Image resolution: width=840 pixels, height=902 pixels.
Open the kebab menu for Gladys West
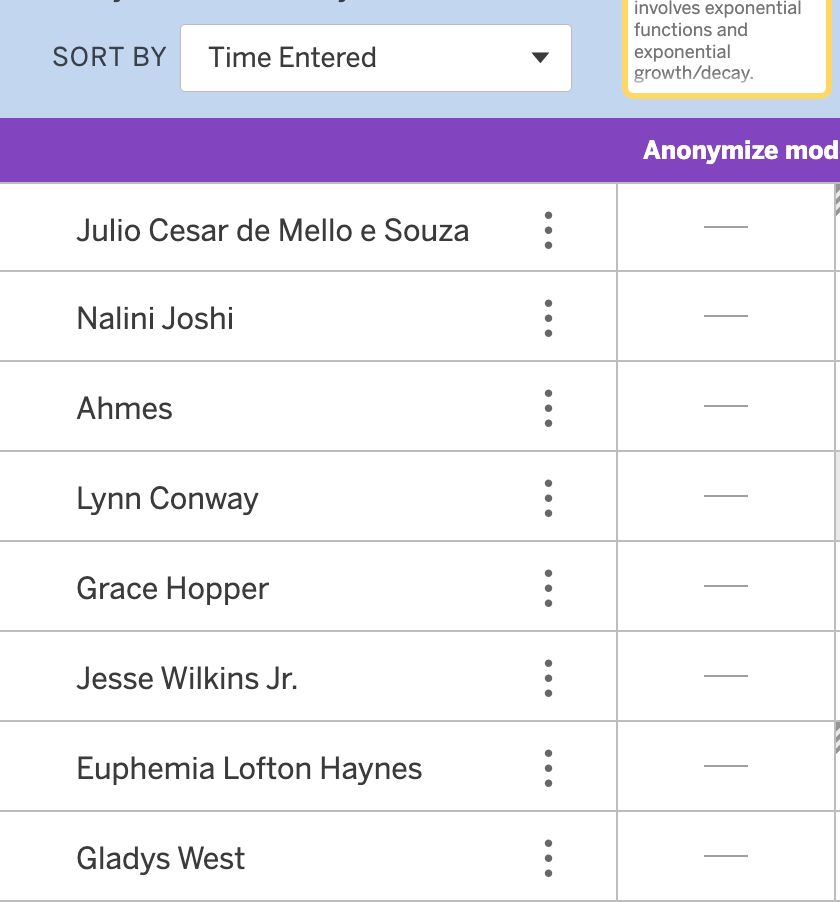(x=548, y=858)
